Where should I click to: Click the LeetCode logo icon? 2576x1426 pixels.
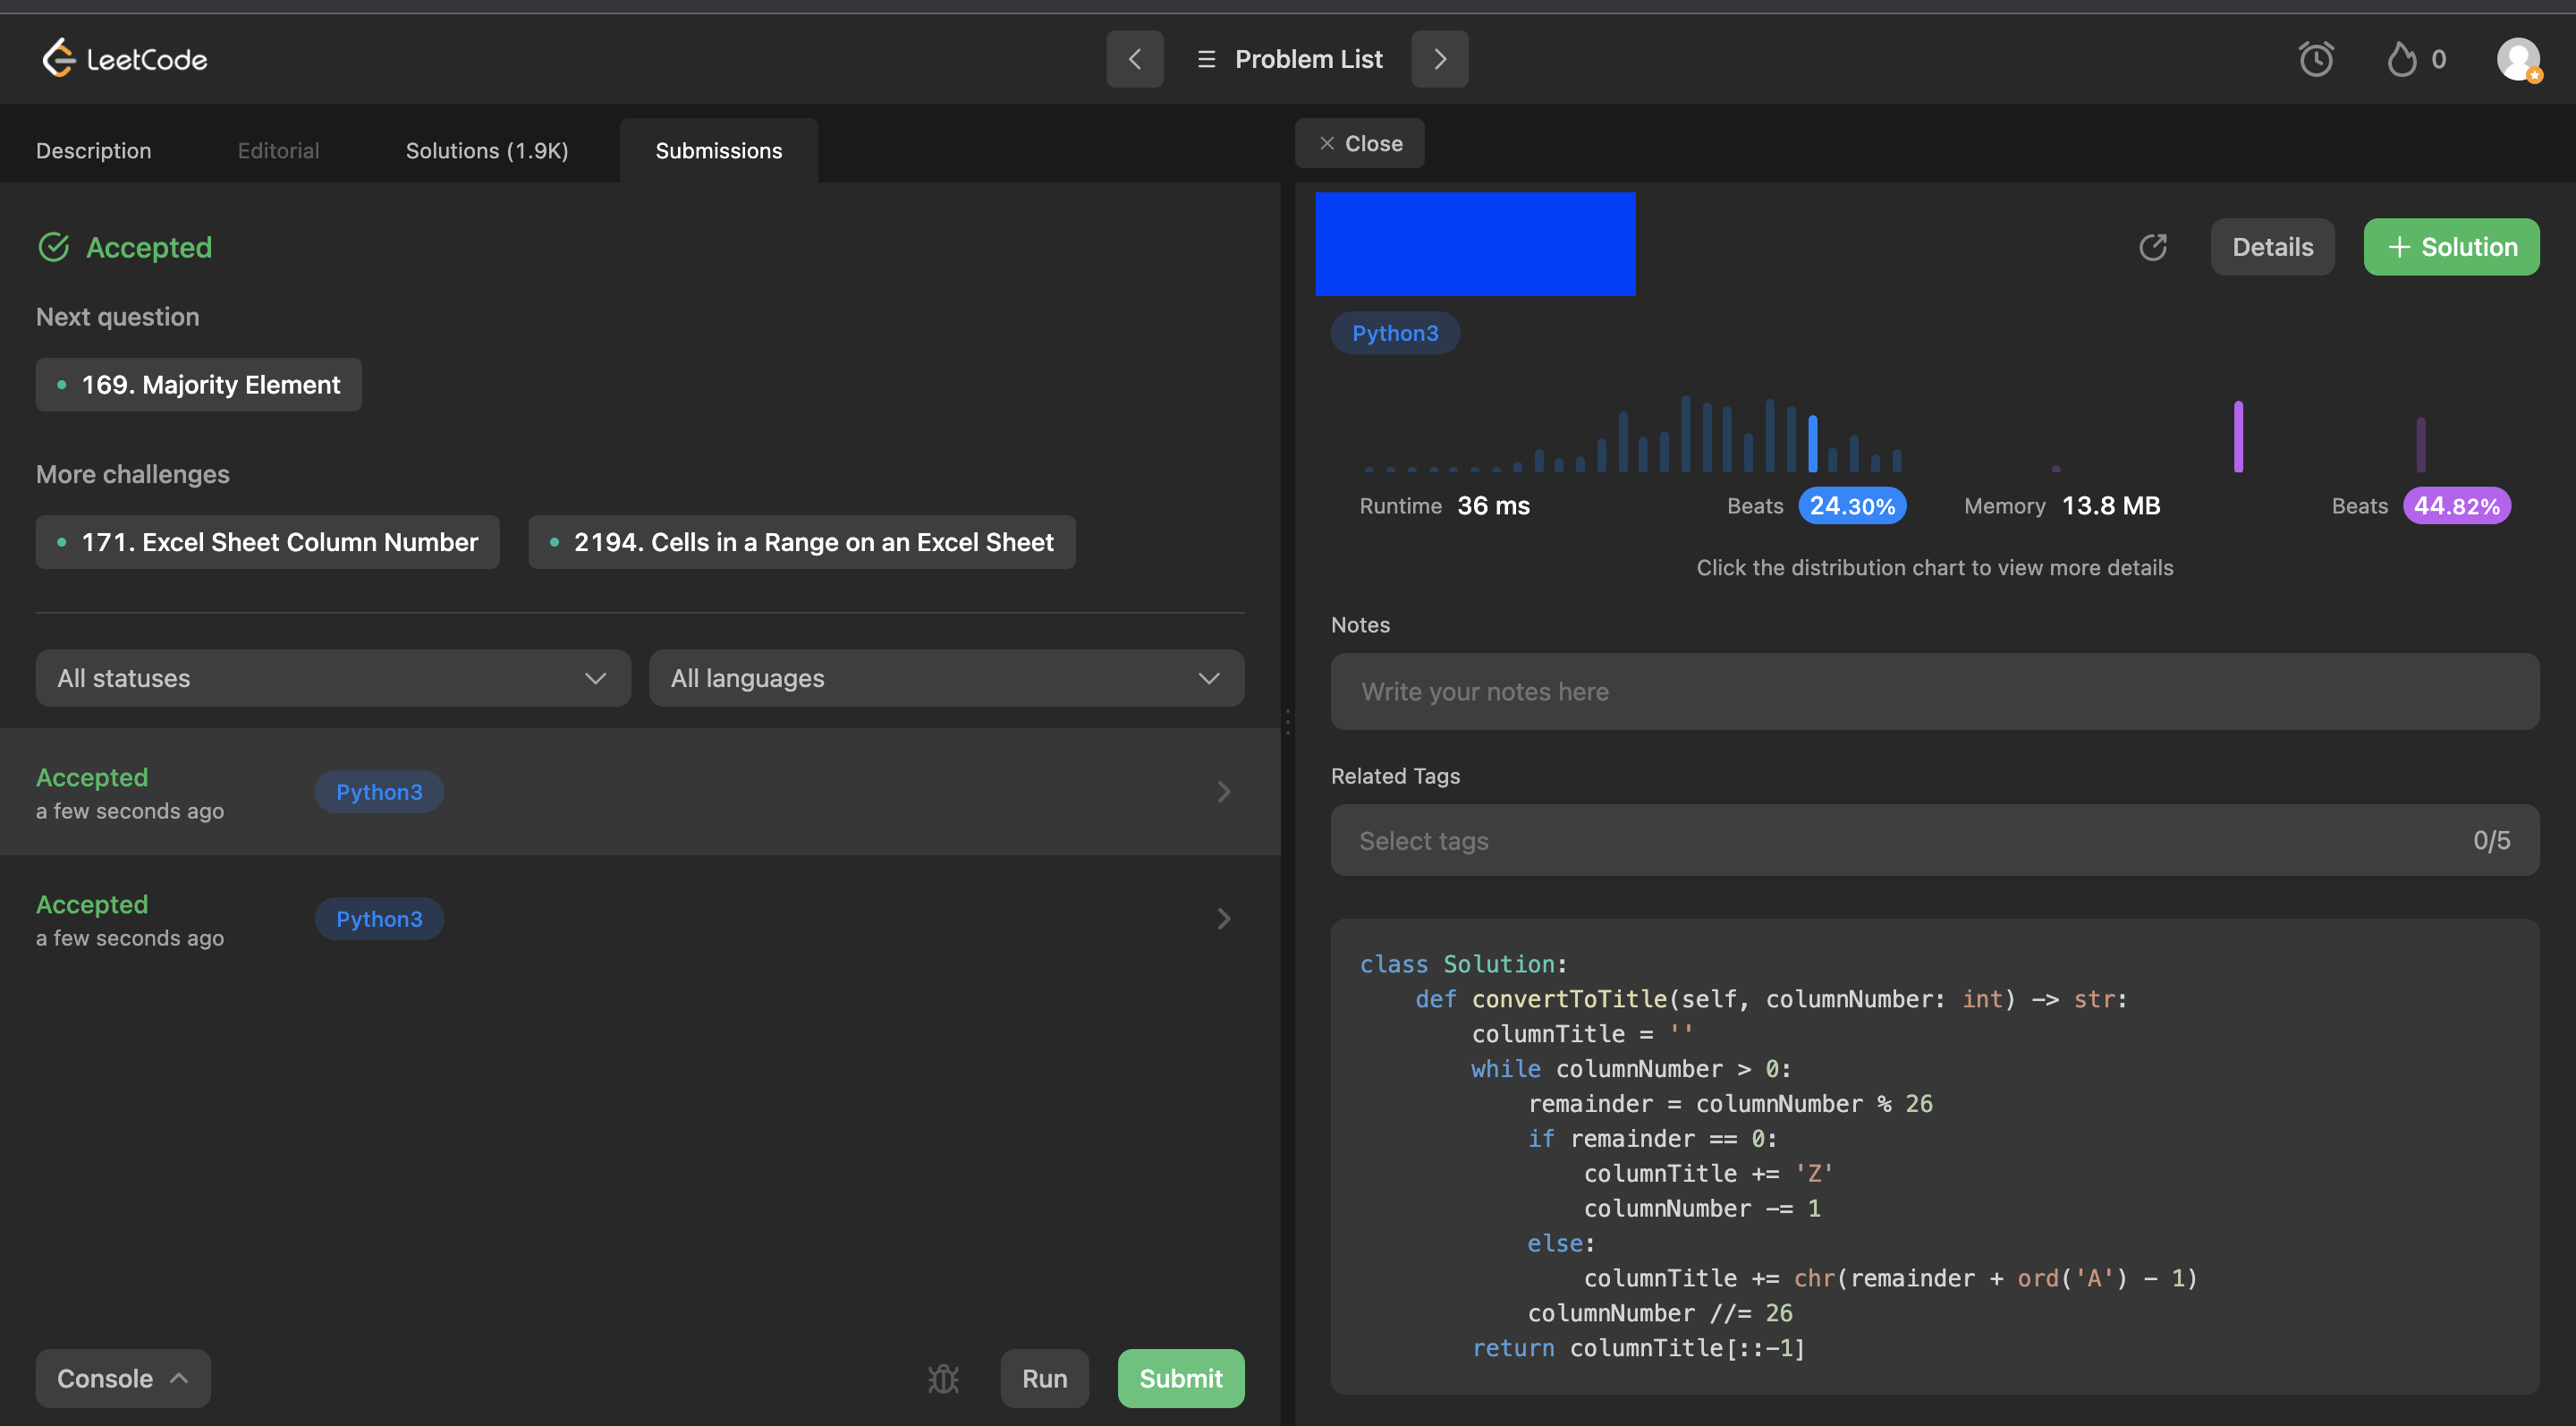(x=58, y=58)
